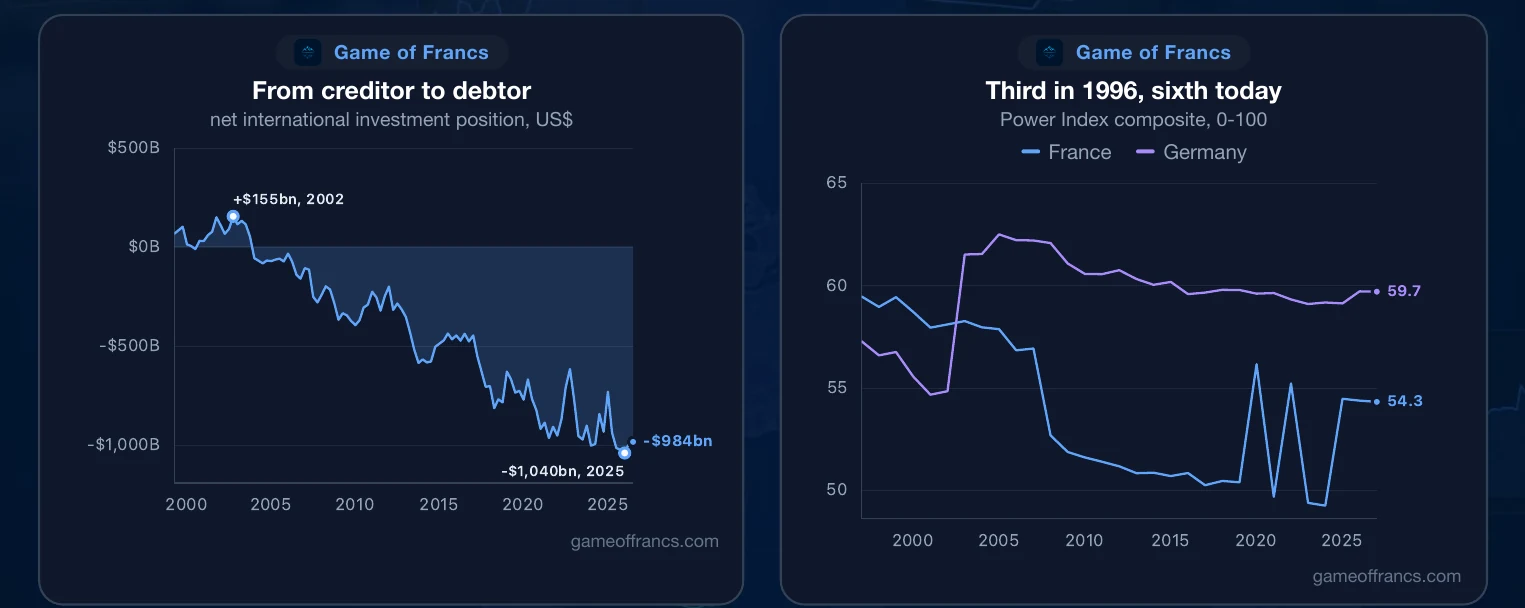Open gameoffrancs.com link under creditor chart

(644, 541)
